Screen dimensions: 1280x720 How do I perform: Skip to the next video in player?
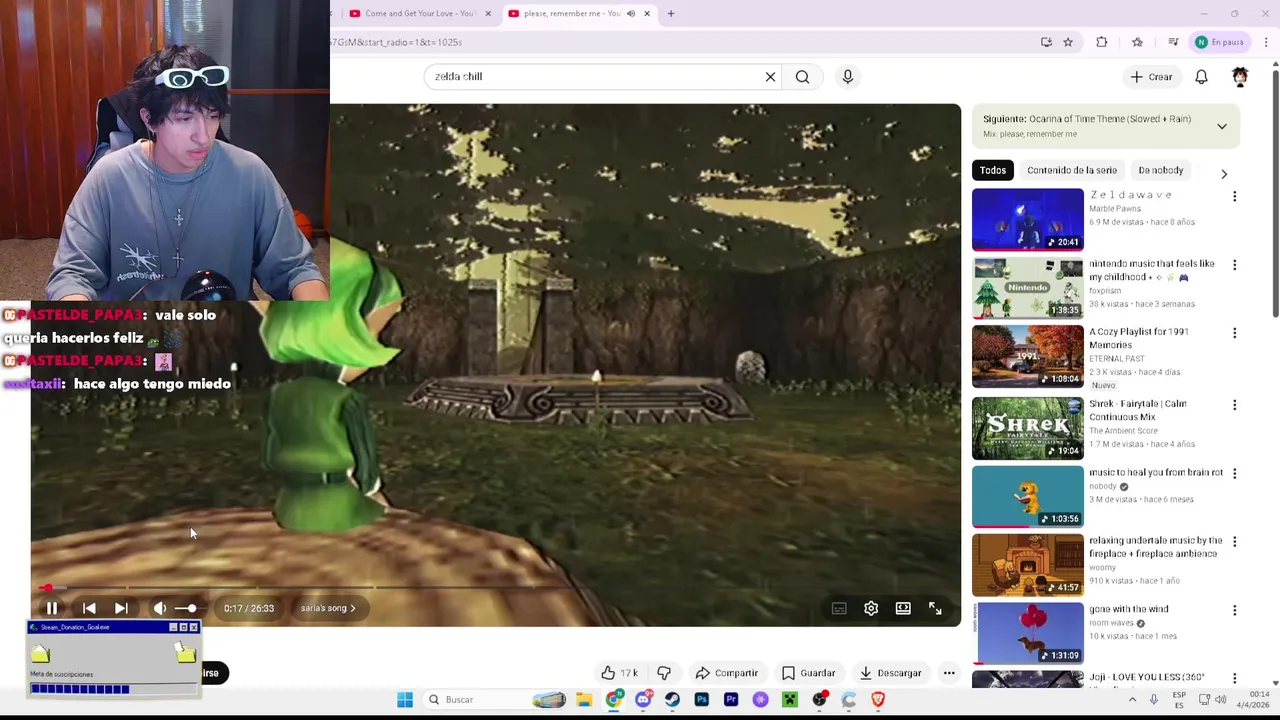click(x=121, y=608)
